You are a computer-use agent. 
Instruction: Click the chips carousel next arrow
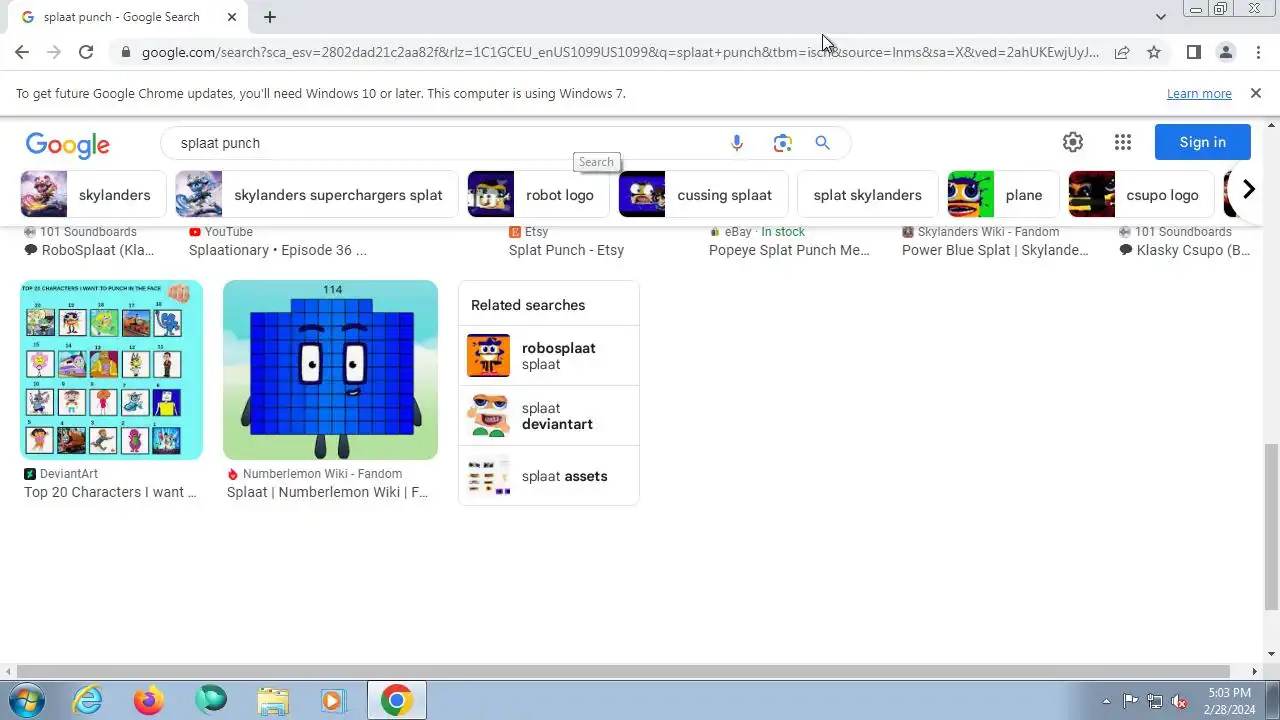coord(1248,189)
